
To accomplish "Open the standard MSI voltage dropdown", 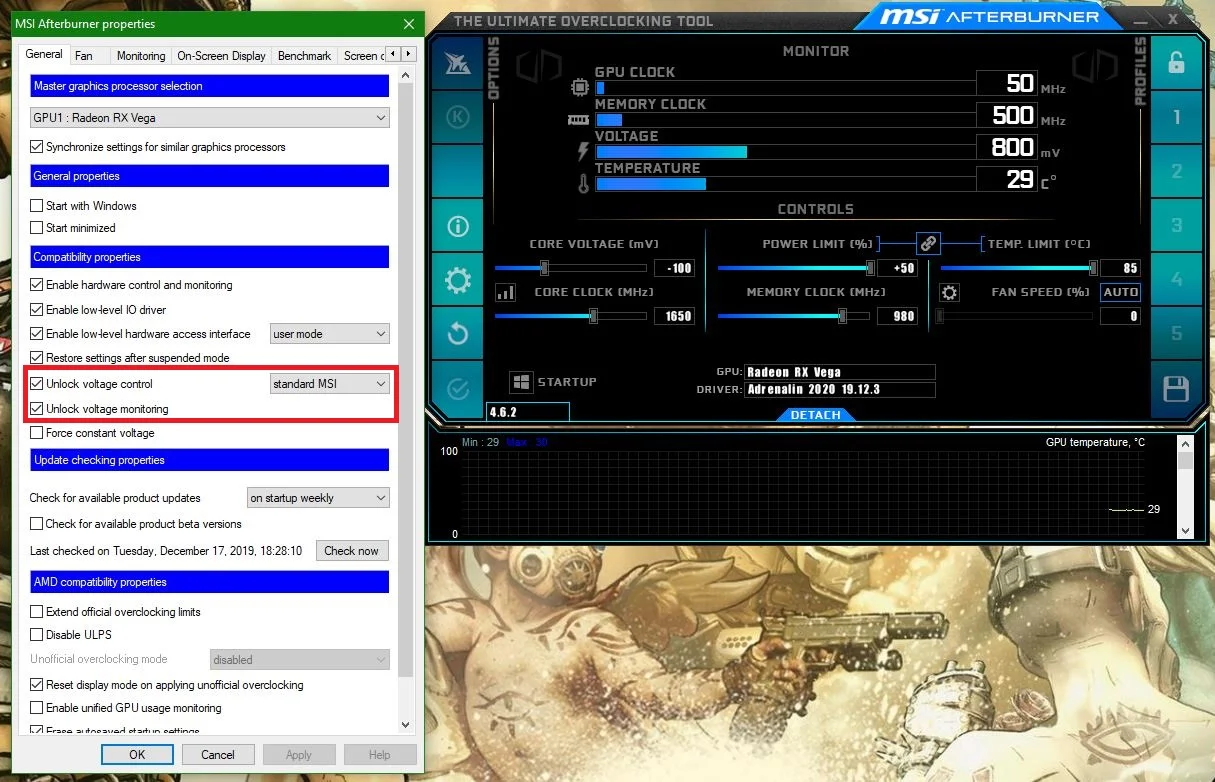I will pyautogui.click(x=330, y=384).
